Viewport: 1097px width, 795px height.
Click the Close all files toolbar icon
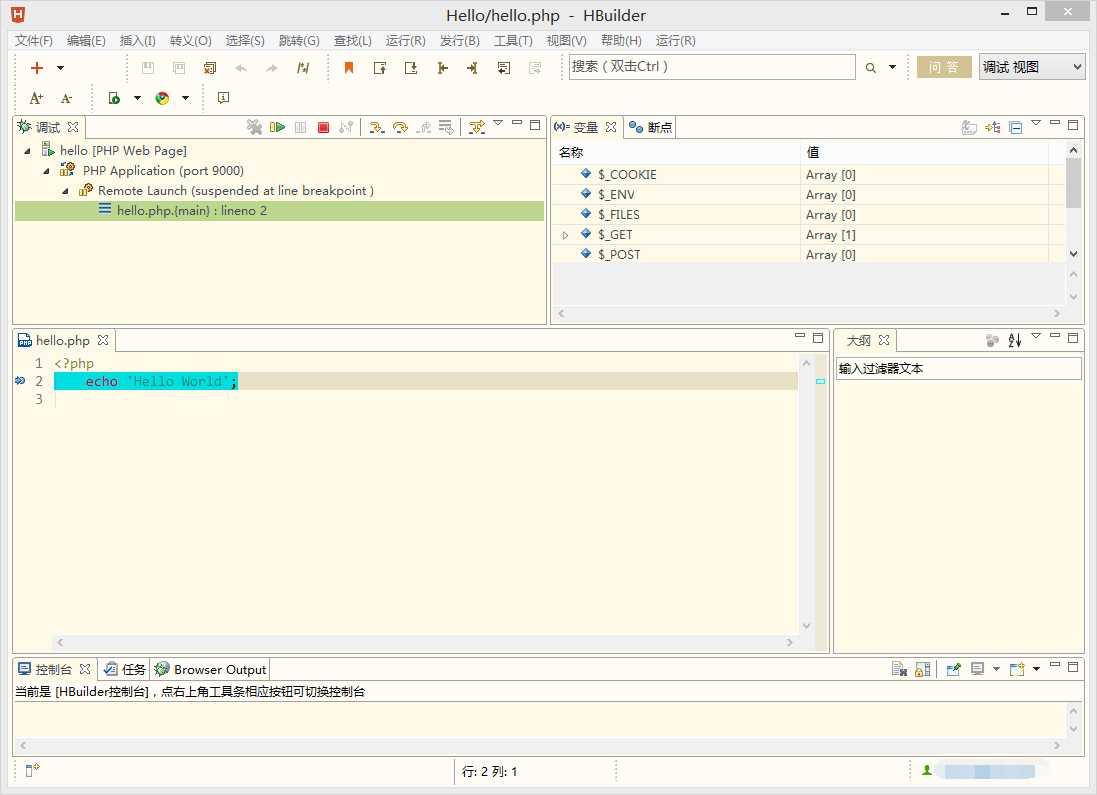(x=209, y=68)
